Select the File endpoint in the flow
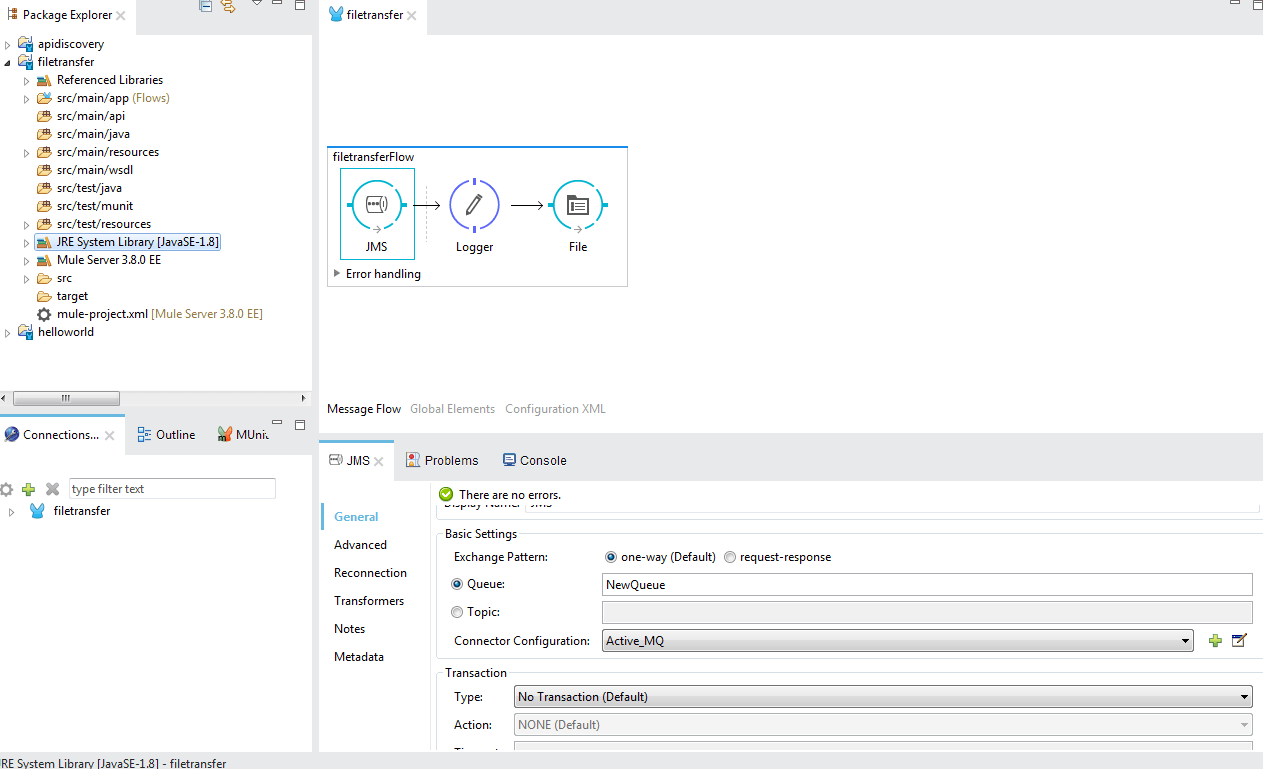This screenshot has height=769, width=1263. click(x=577, y=204)
